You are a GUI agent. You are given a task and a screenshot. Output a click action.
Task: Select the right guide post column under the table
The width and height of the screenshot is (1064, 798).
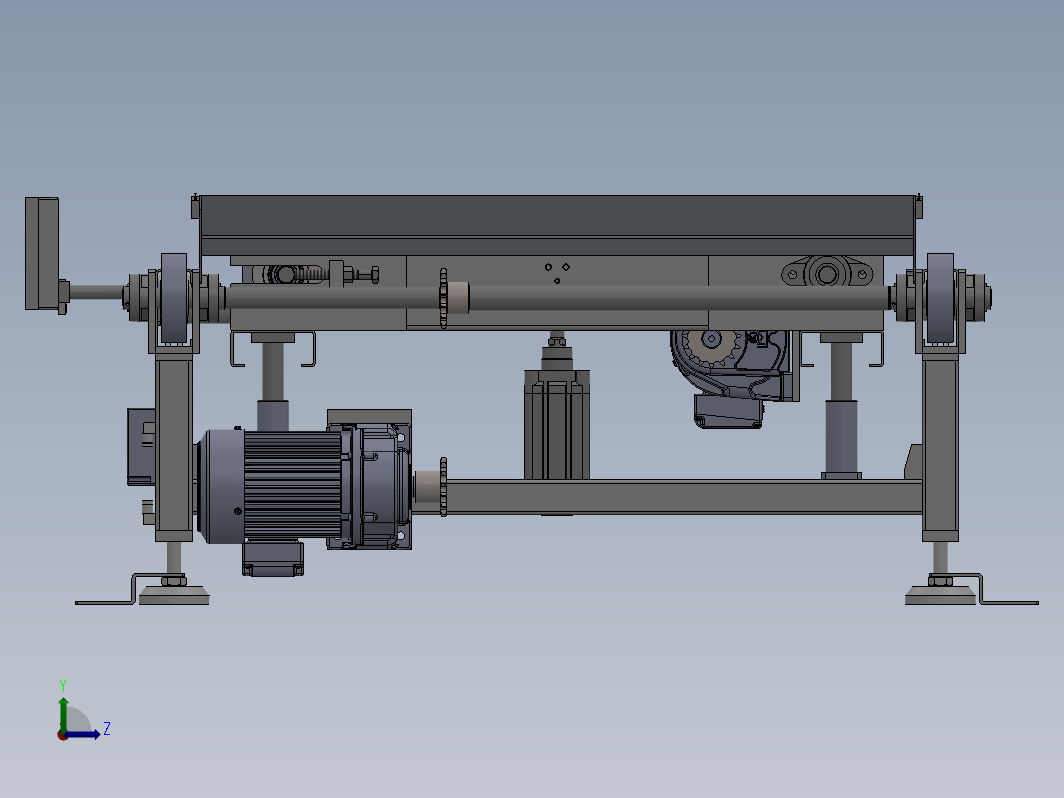click(841, 406)
